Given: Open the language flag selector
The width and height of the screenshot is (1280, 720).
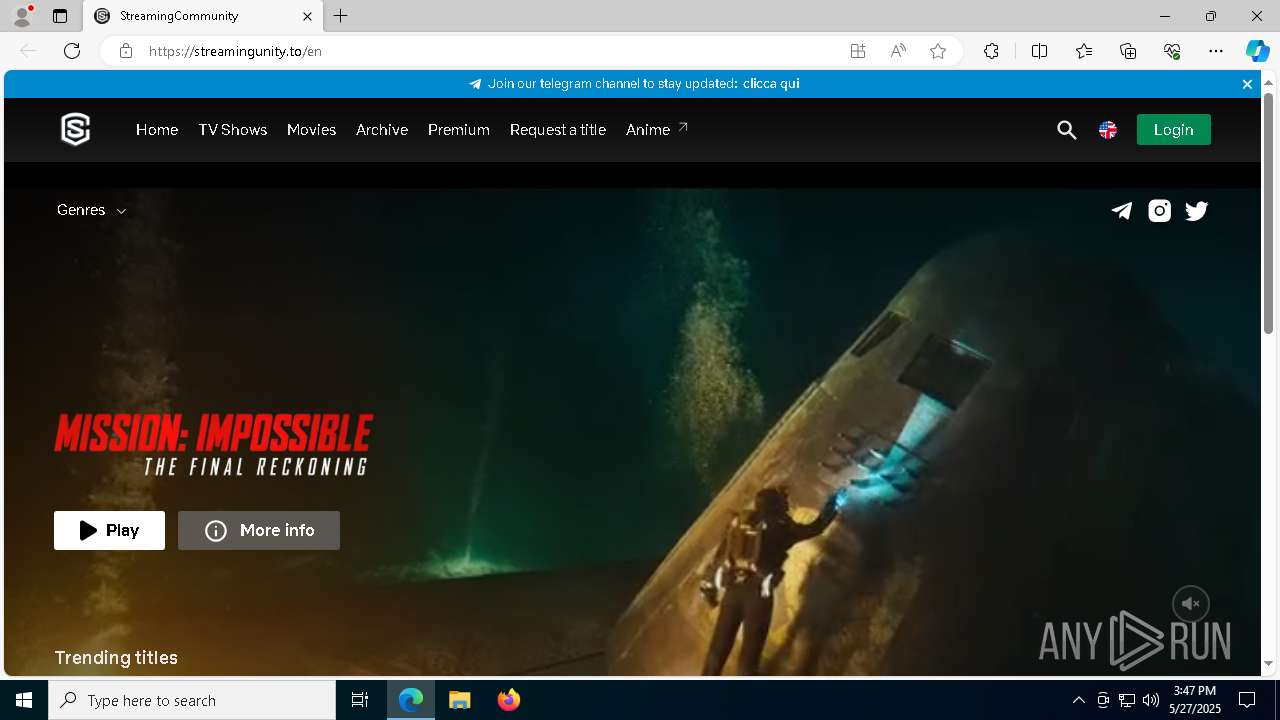Looking at the screenshot, I should (x=1108, y=130).
